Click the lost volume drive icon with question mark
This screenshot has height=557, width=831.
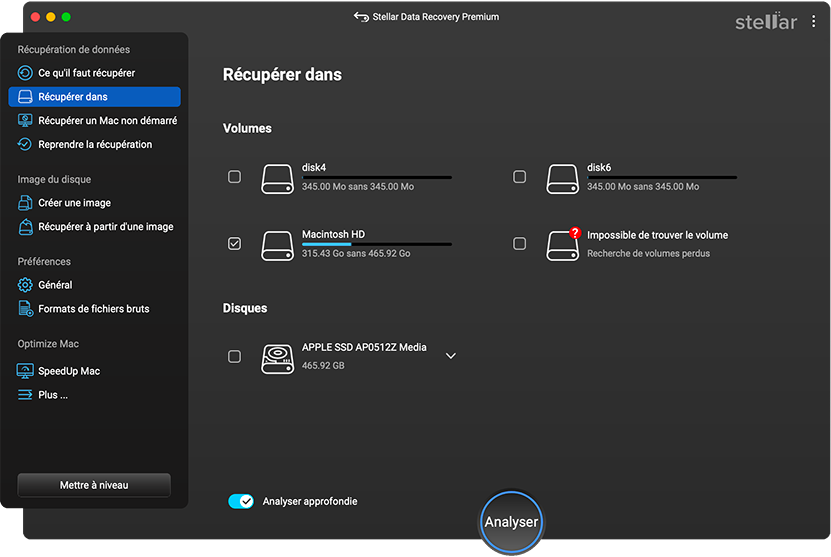(x=562, y=245)
